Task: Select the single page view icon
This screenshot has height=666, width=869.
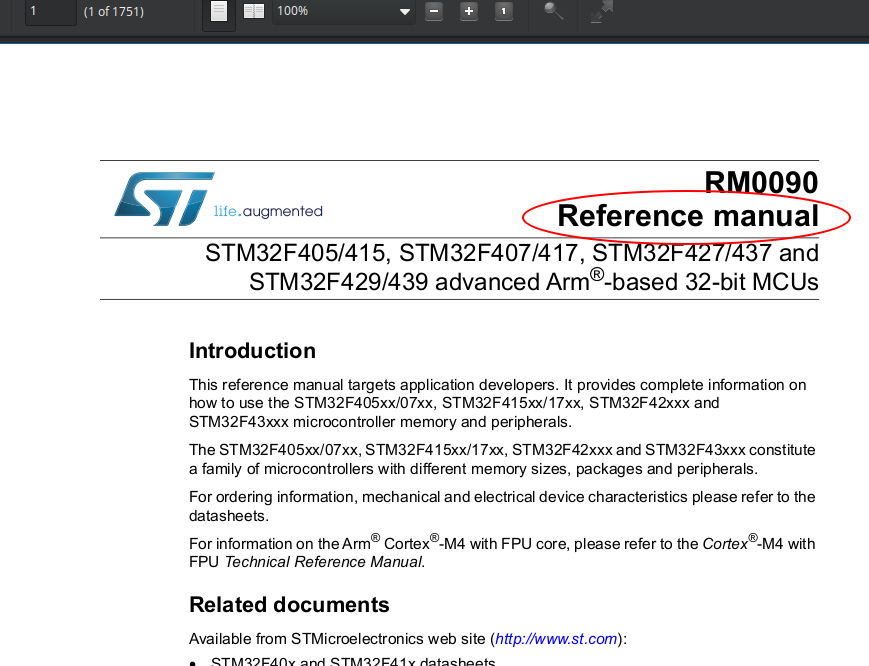Action: 218,11
